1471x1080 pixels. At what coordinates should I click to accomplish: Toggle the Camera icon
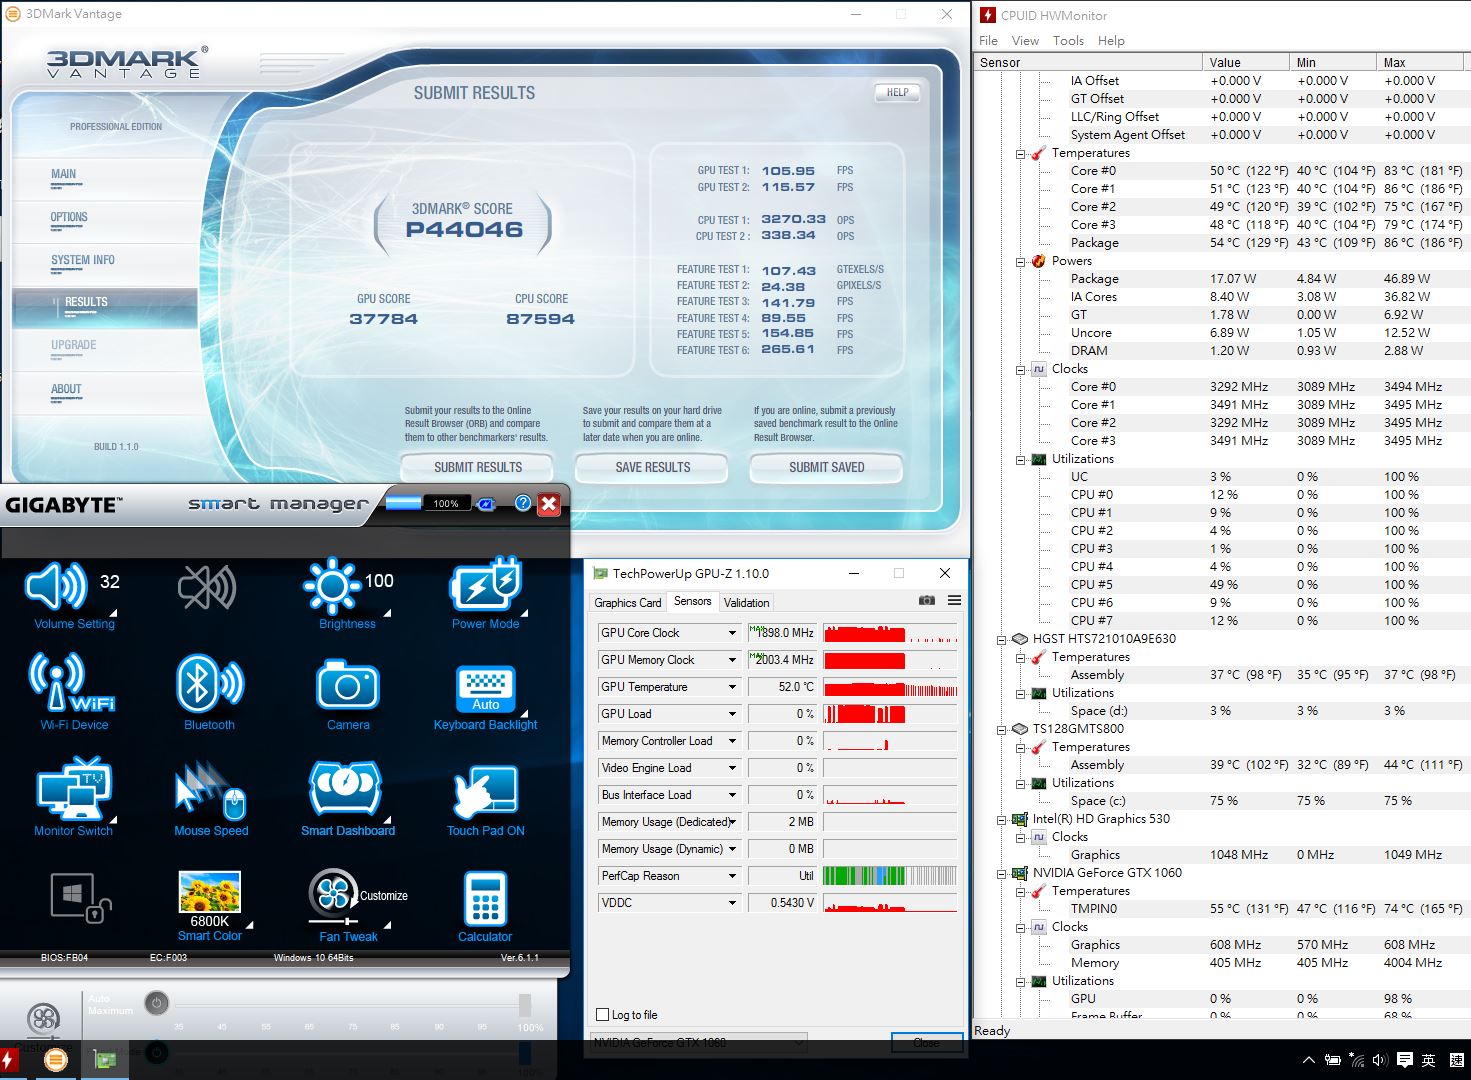(x=348, y=685)
